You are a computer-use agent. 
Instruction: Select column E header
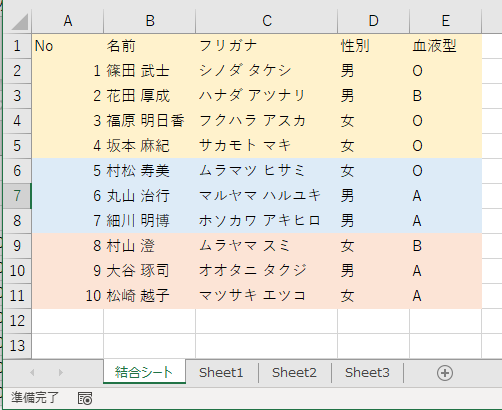click(x=446, y=21)
